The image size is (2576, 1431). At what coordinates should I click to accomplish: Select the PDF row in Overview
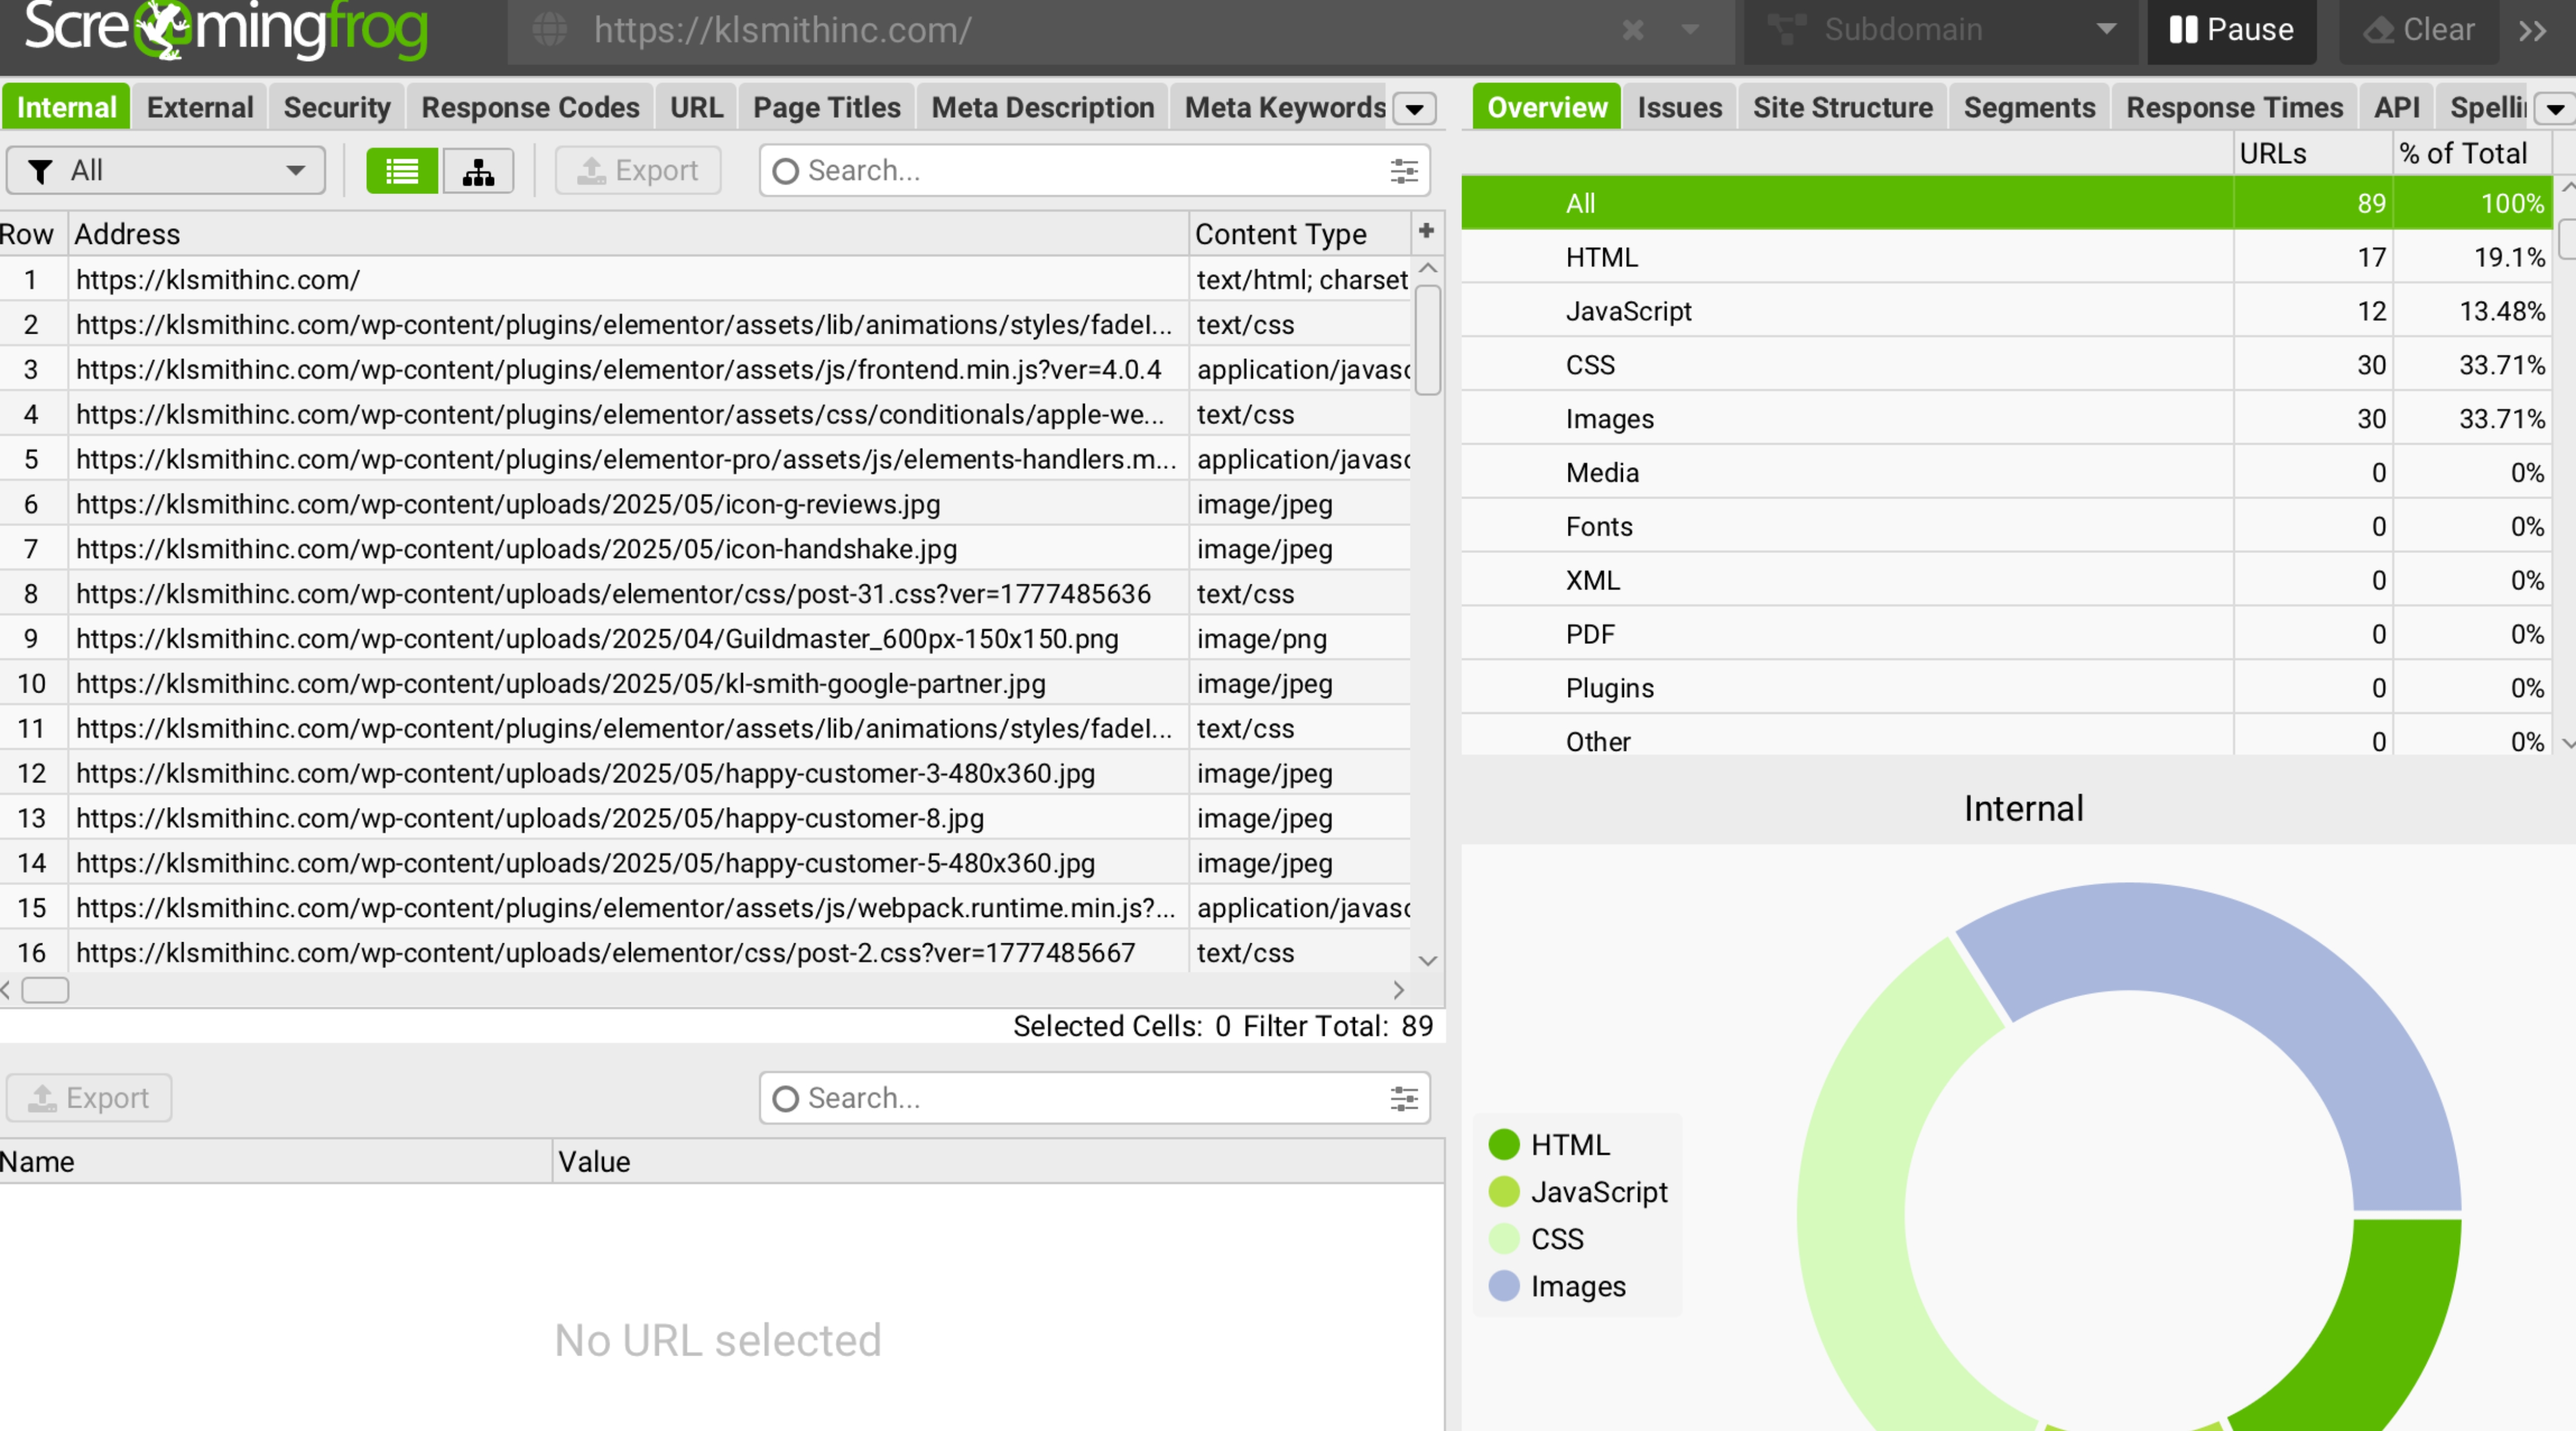click(2006, 634)
